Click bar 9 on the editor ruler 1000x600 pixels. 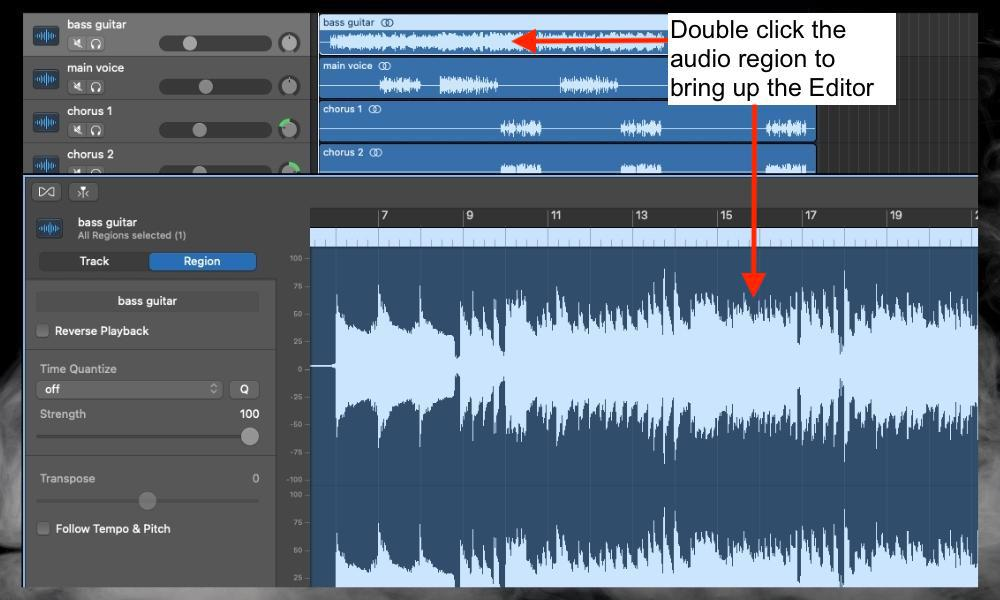tap(469, 216)
